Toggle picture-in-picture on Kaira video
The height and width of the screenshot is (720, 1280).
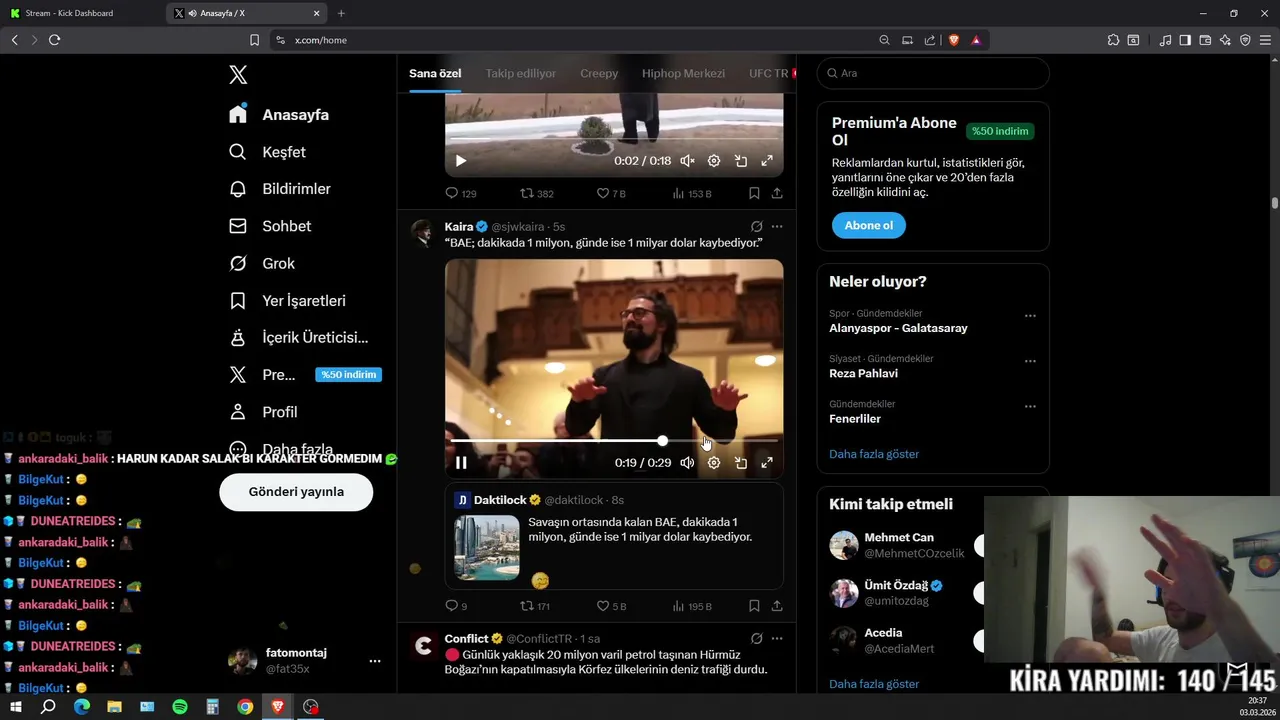pyautogui.click(x=741, y=462)
